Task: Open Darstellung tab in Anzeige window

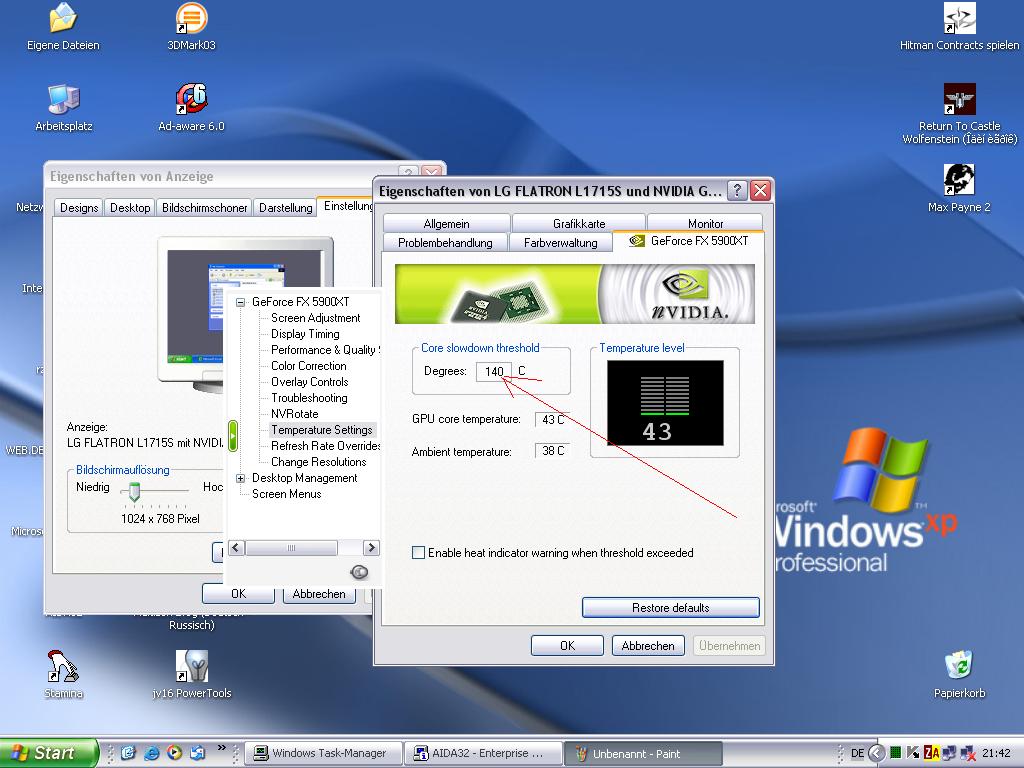Action: point(285,207)
